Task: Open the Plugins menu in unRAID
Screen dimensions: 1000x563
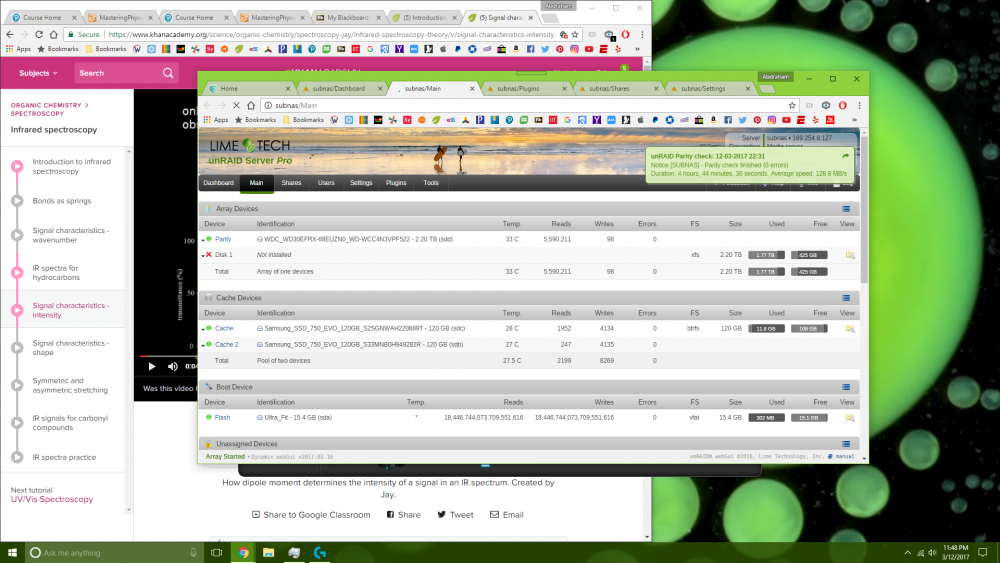Action: pyautogui.click(x=396, y=183)
